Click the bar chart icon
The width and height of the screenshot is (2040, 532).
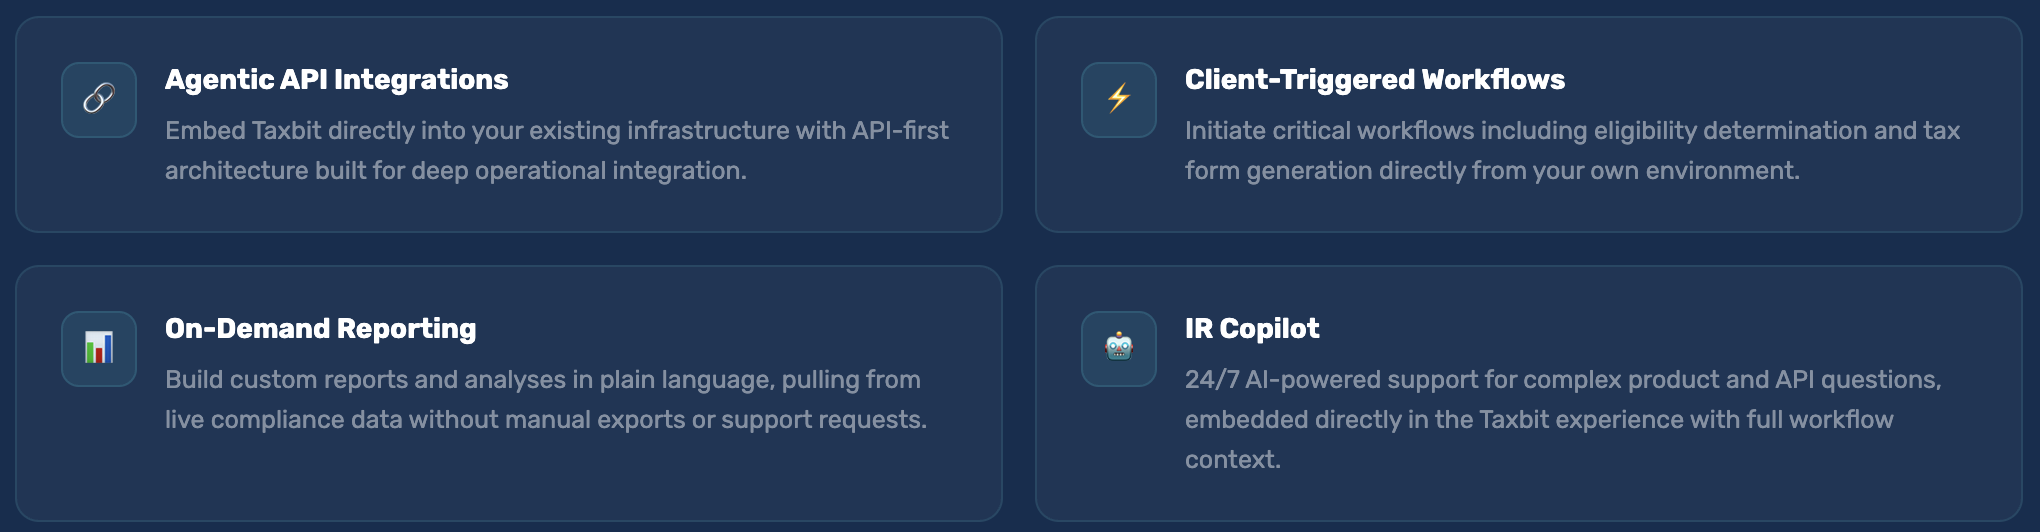click(x=99, y=348)
